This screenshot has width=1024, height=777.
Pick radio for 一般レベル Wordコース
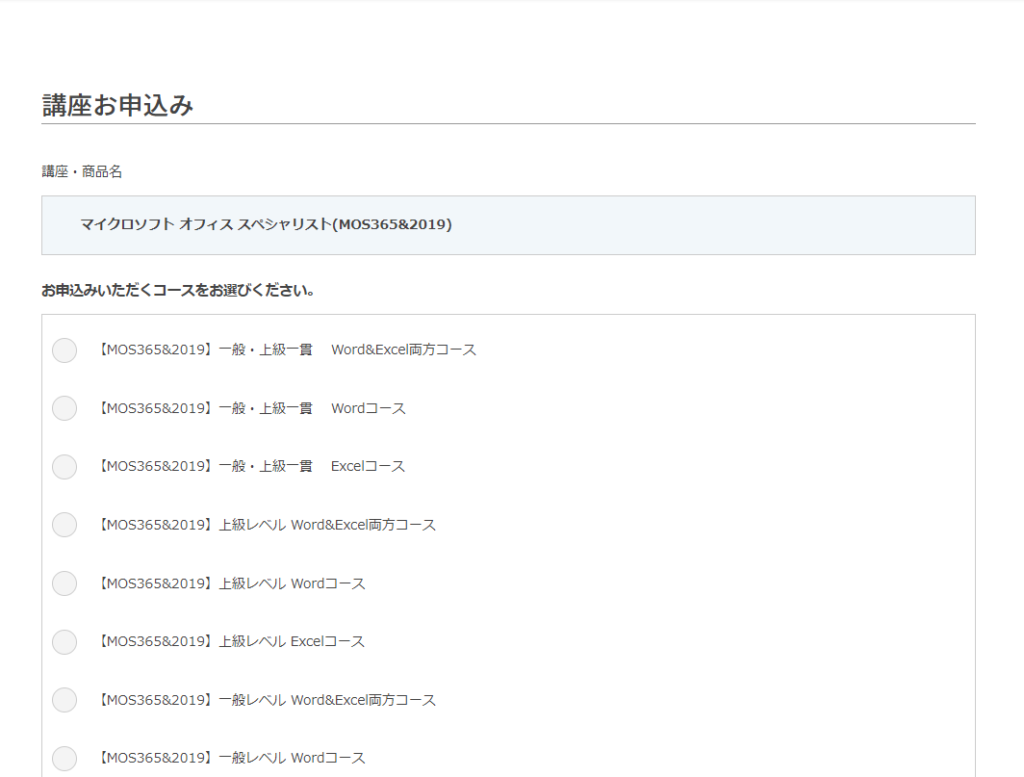(x=65, y=759)
